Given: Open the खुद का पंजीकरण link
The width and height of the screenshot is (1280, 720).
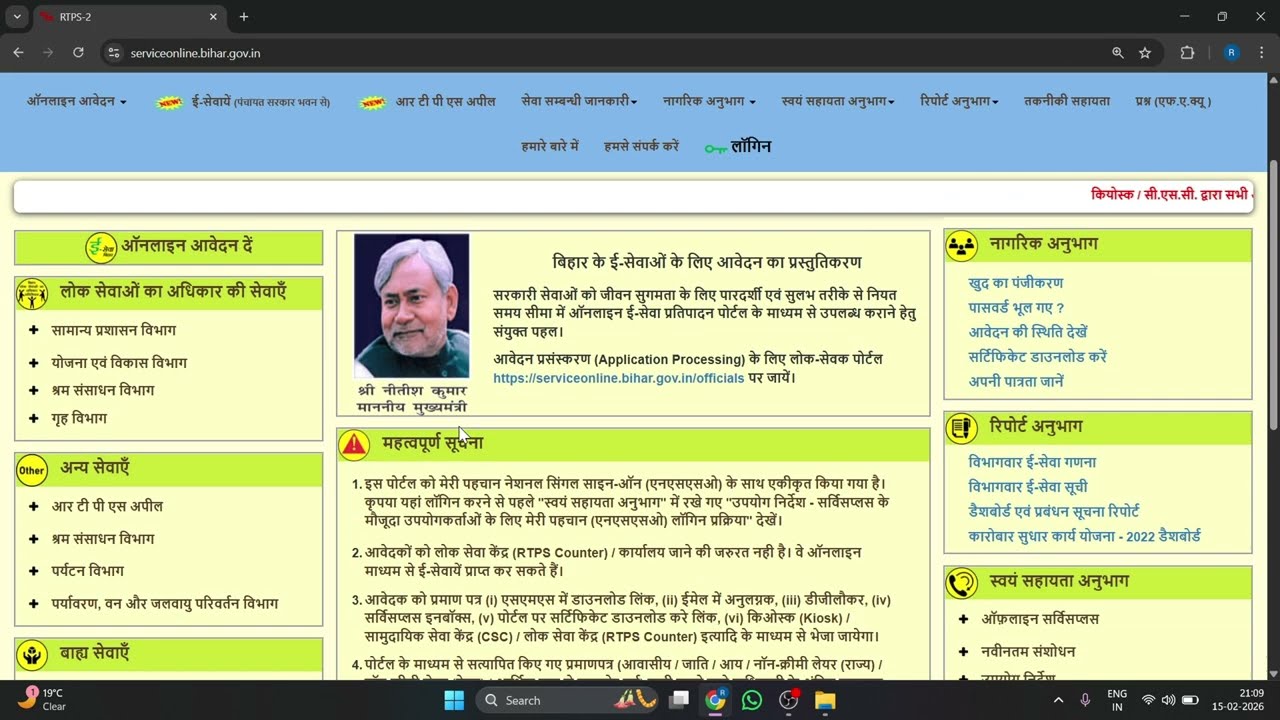Looking at the screenshot, I should pyautogui.click(x=1016, y=283).
